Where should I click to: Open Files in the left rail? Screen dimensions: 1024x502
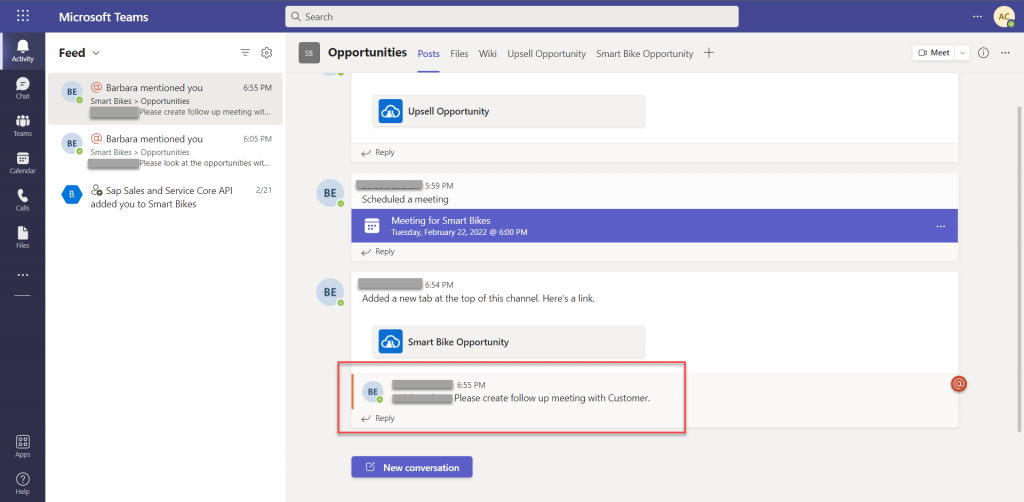(23, 237)
